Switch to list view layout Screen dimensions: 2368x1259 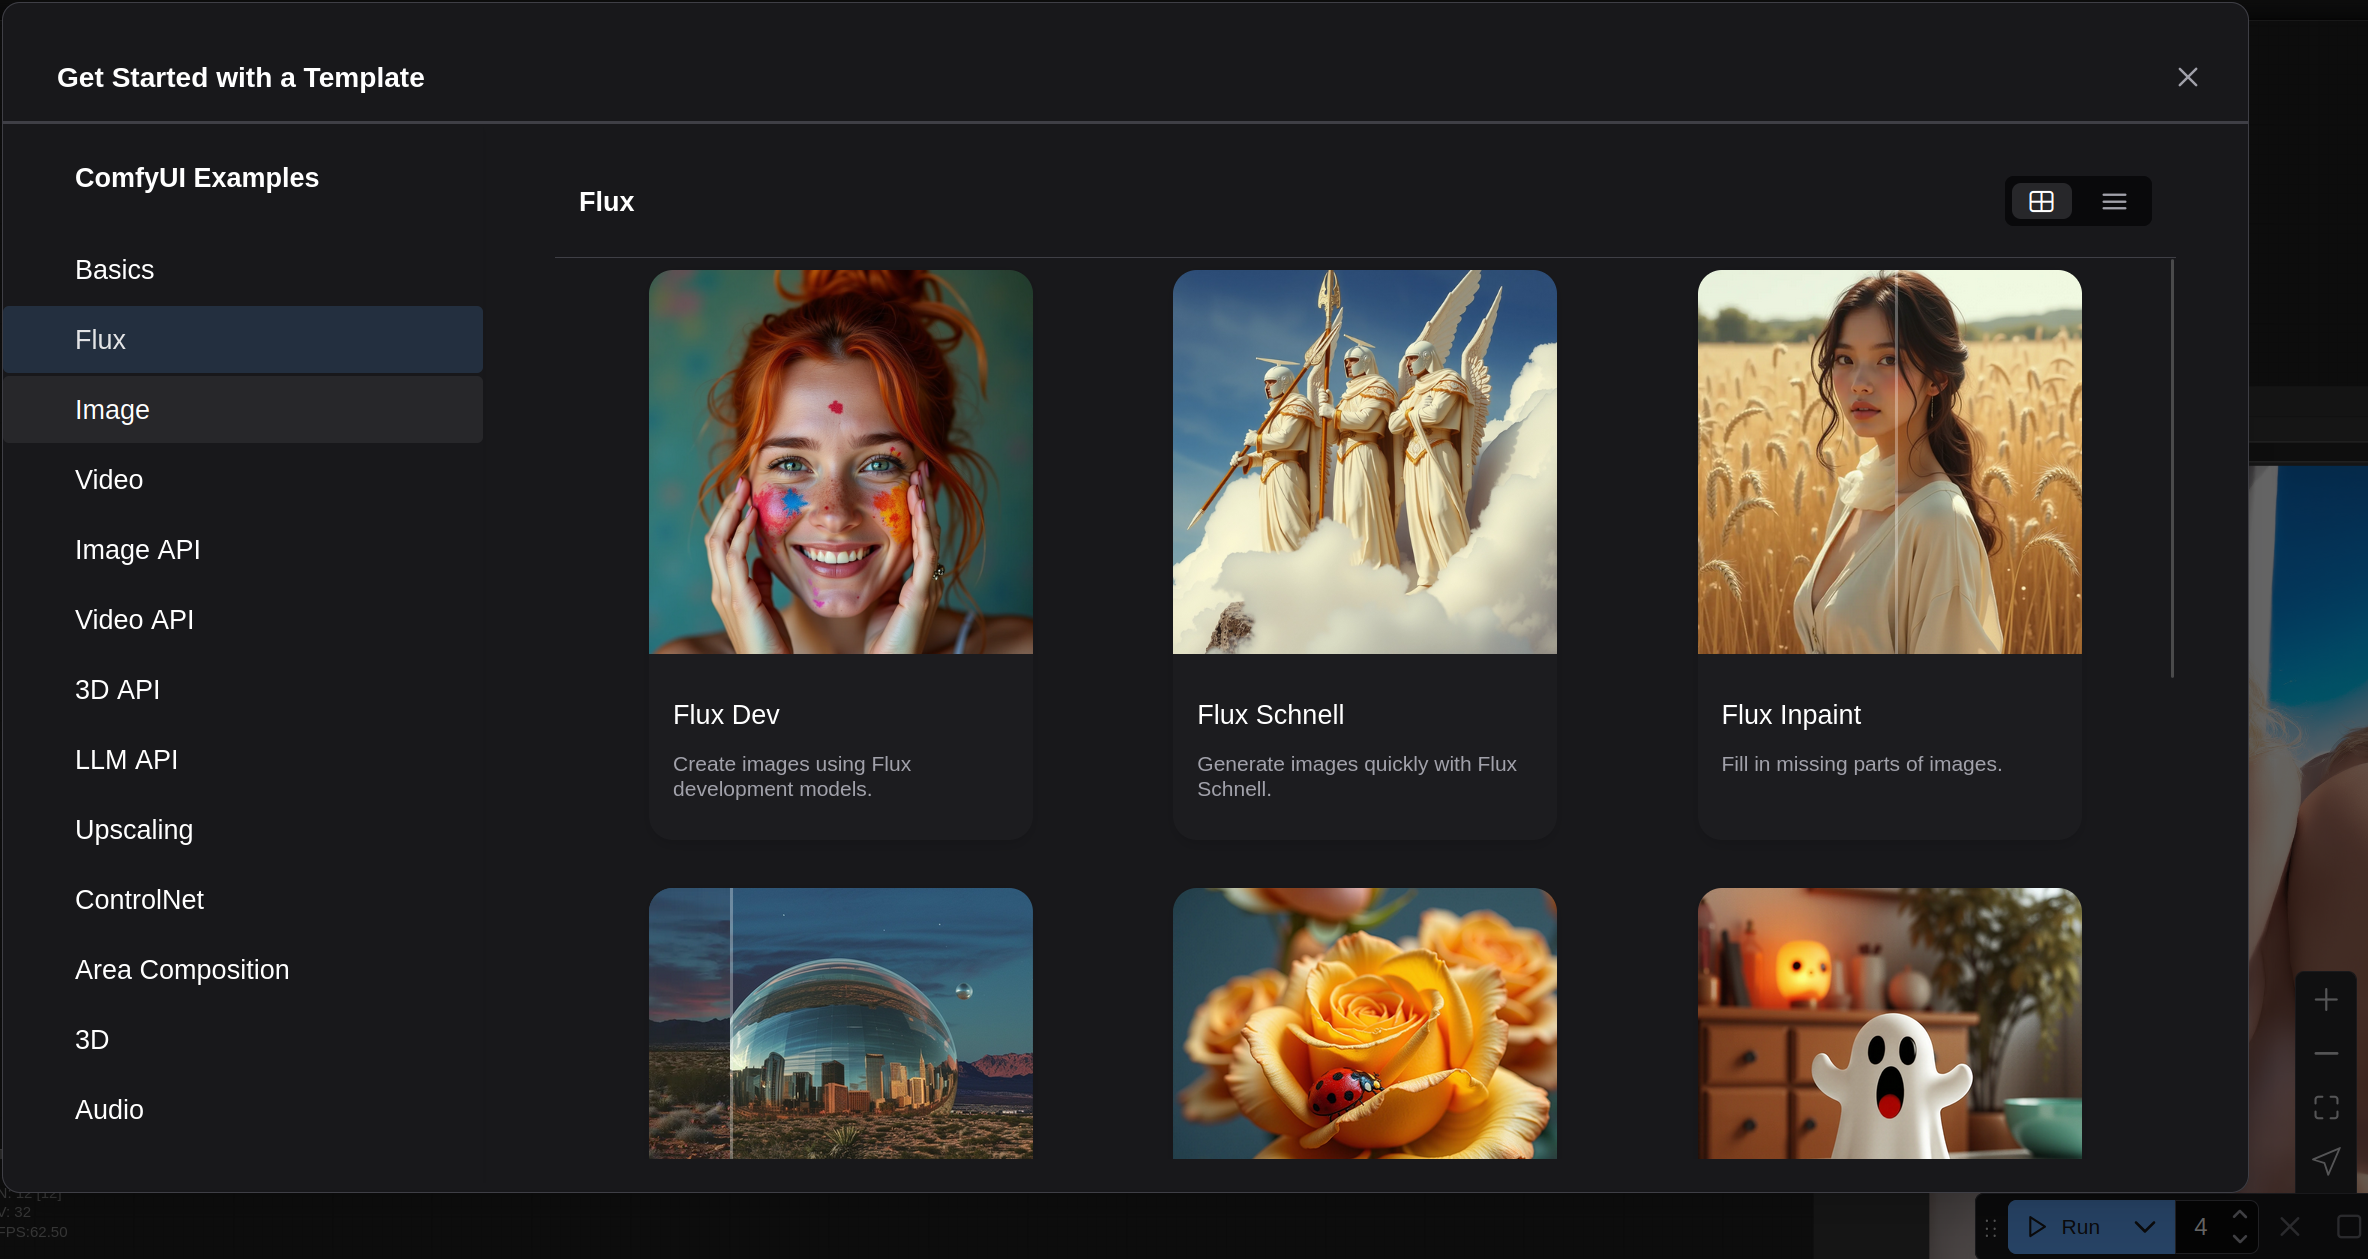pos(2114,202)
